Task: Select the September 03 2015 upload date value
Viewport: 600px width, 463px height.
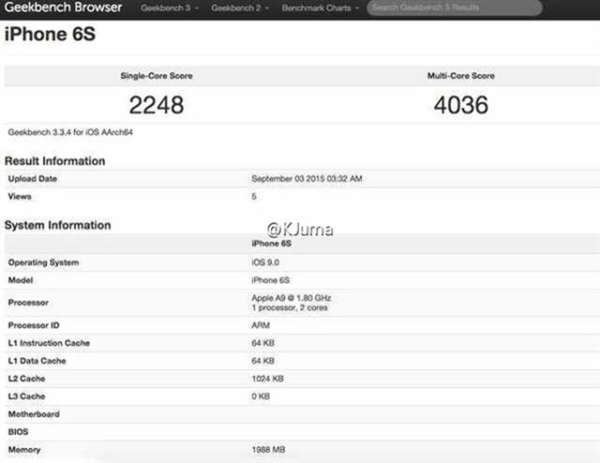Action: pos(307,179)
